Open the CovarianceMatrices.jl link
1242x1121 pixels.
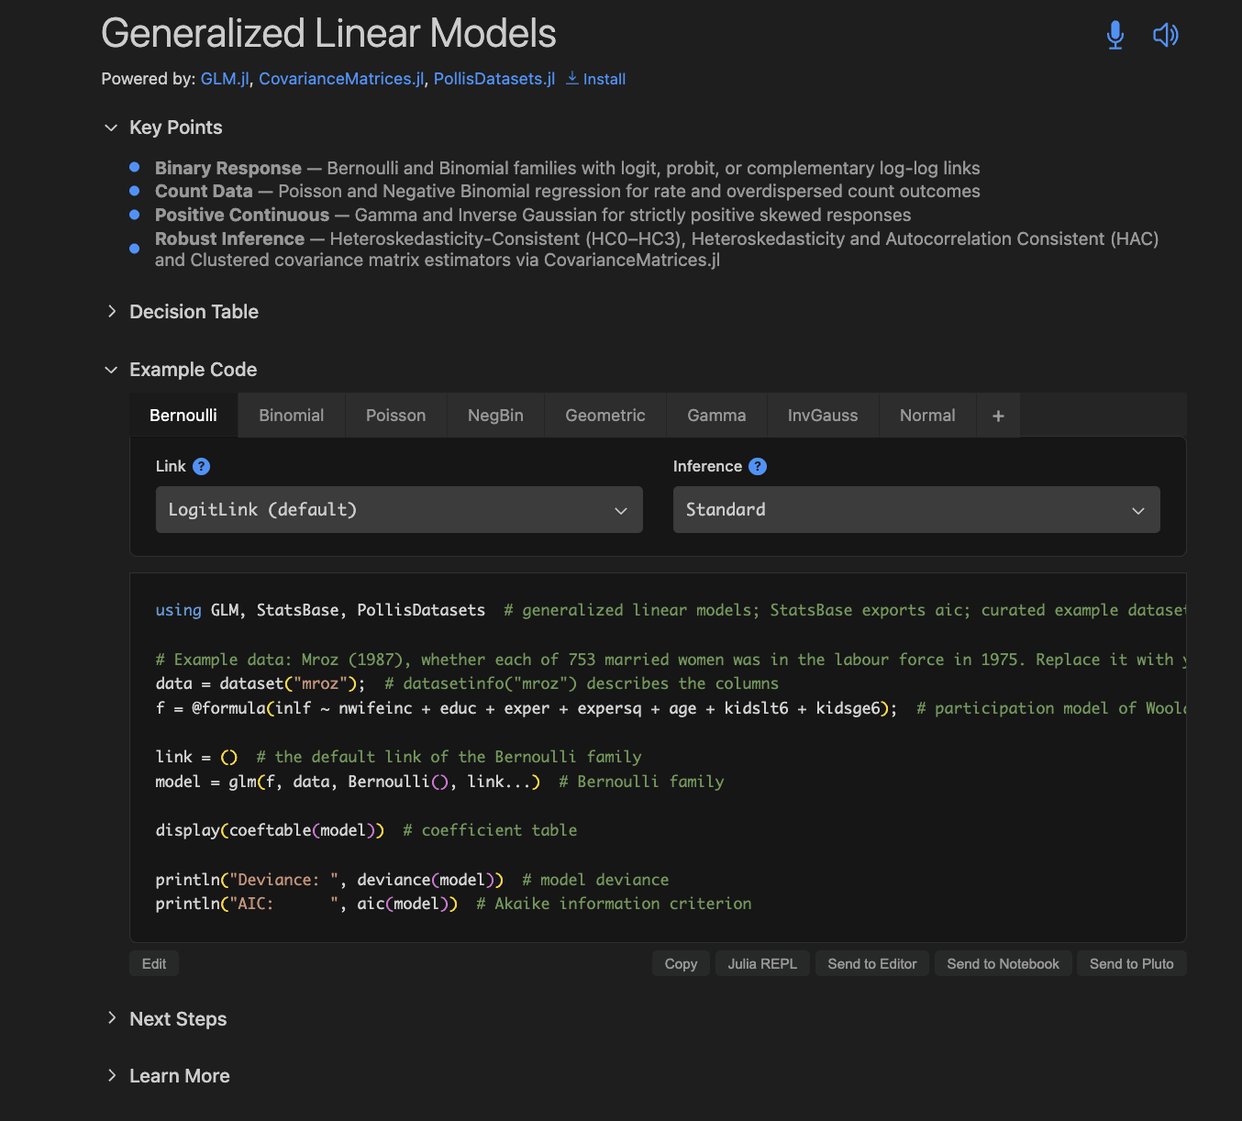click(341, 79)
